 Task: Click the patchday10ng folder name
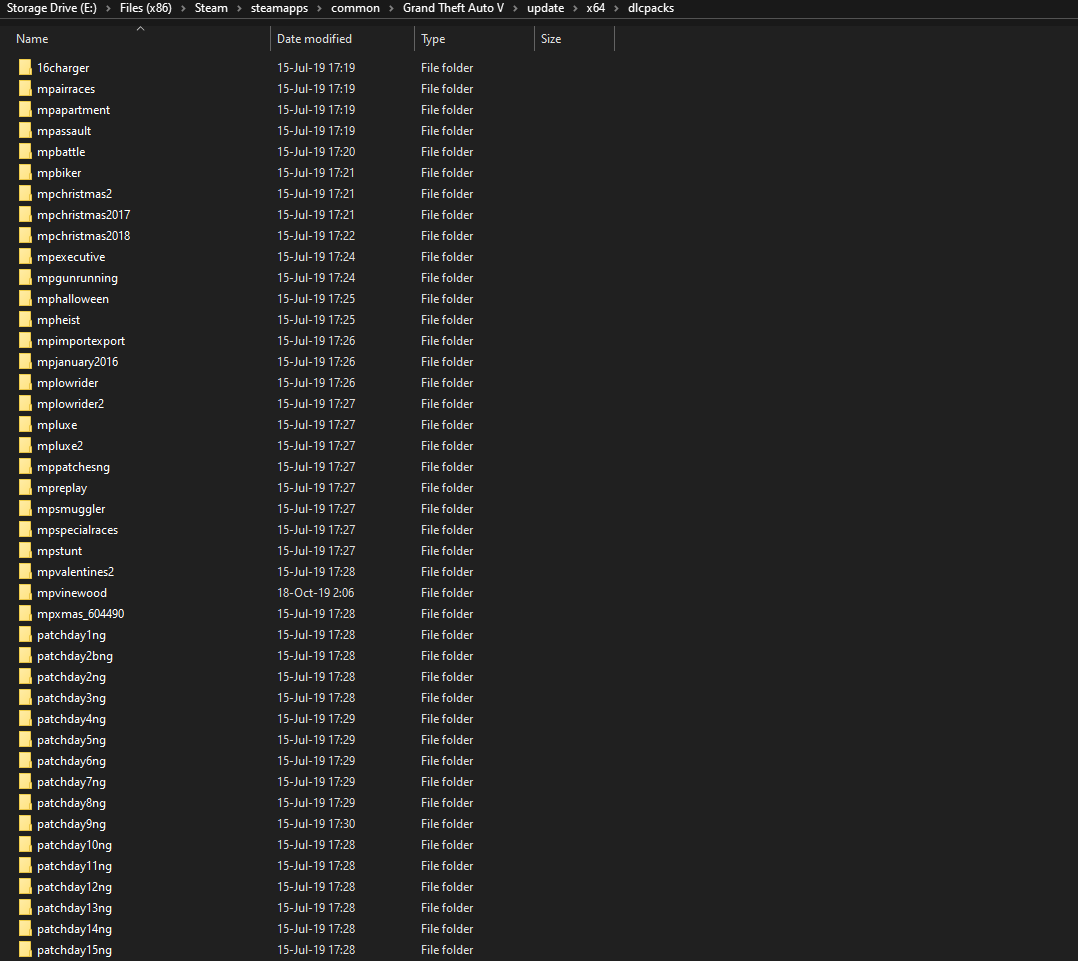click(x=74, y=845)
